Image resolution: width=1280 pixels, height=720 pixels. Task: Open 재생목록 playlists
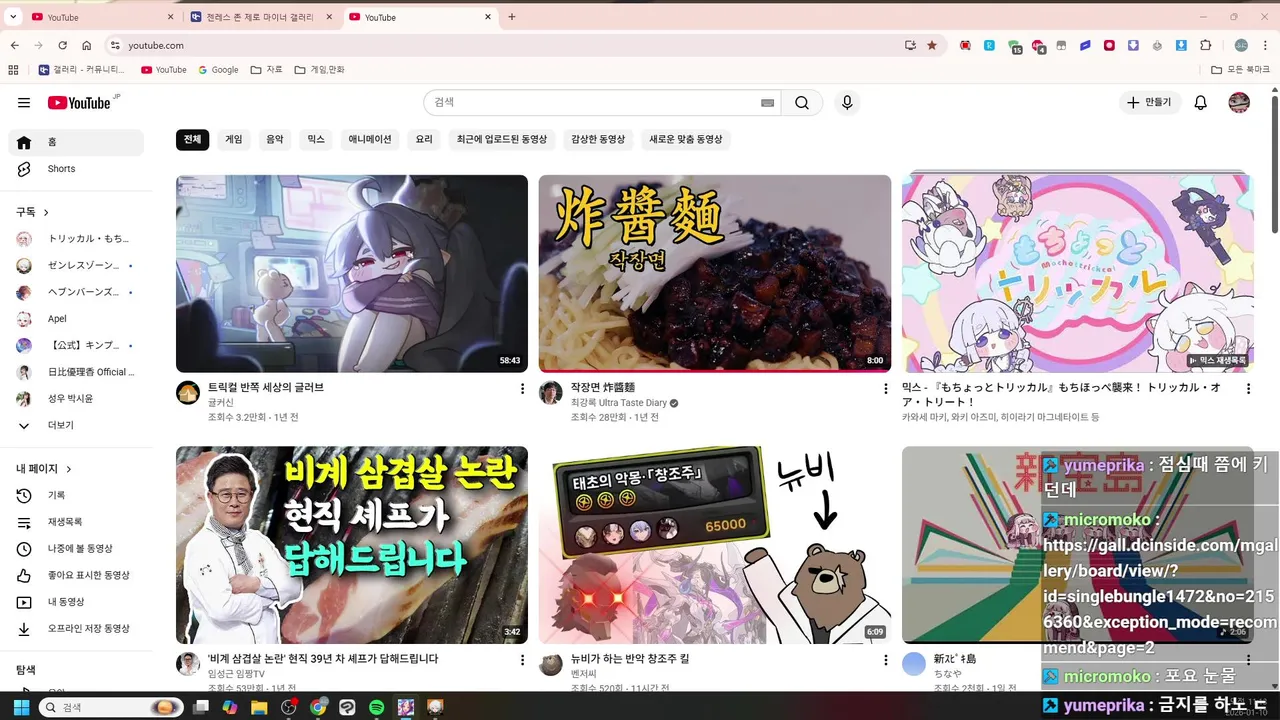point(76,522)
